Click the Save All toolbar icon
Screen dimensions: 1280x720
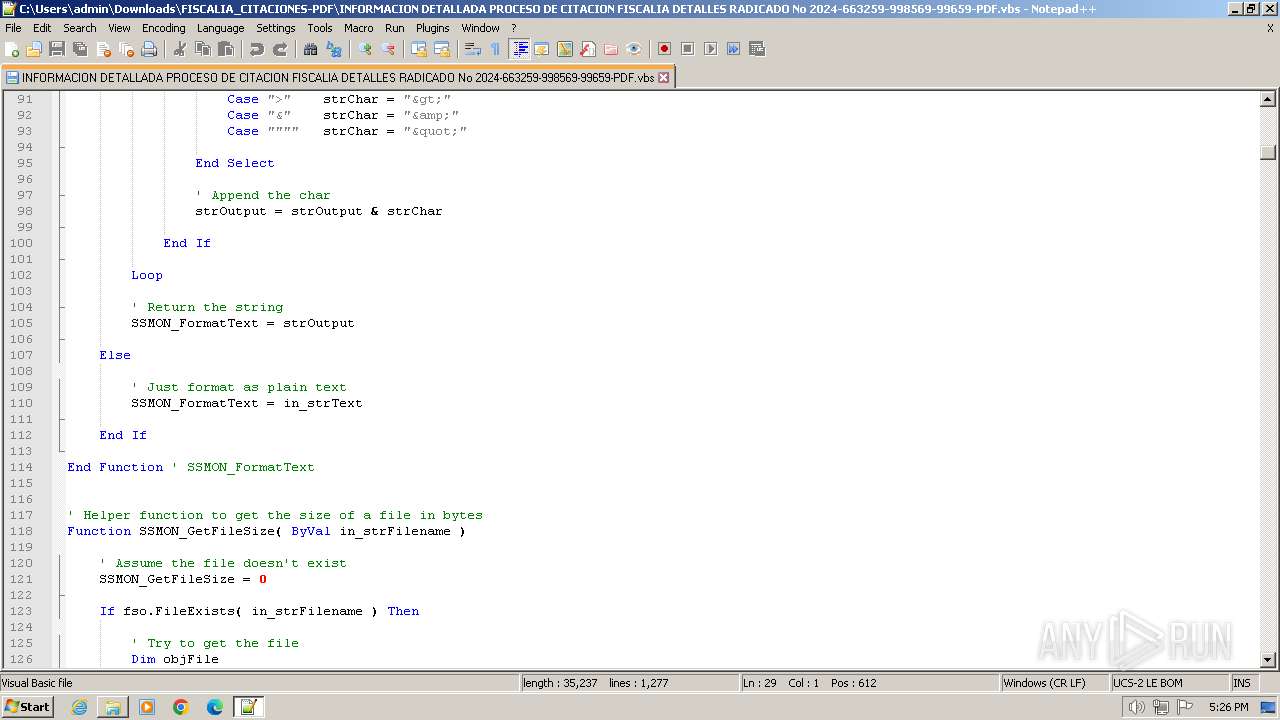click(80, 49)
